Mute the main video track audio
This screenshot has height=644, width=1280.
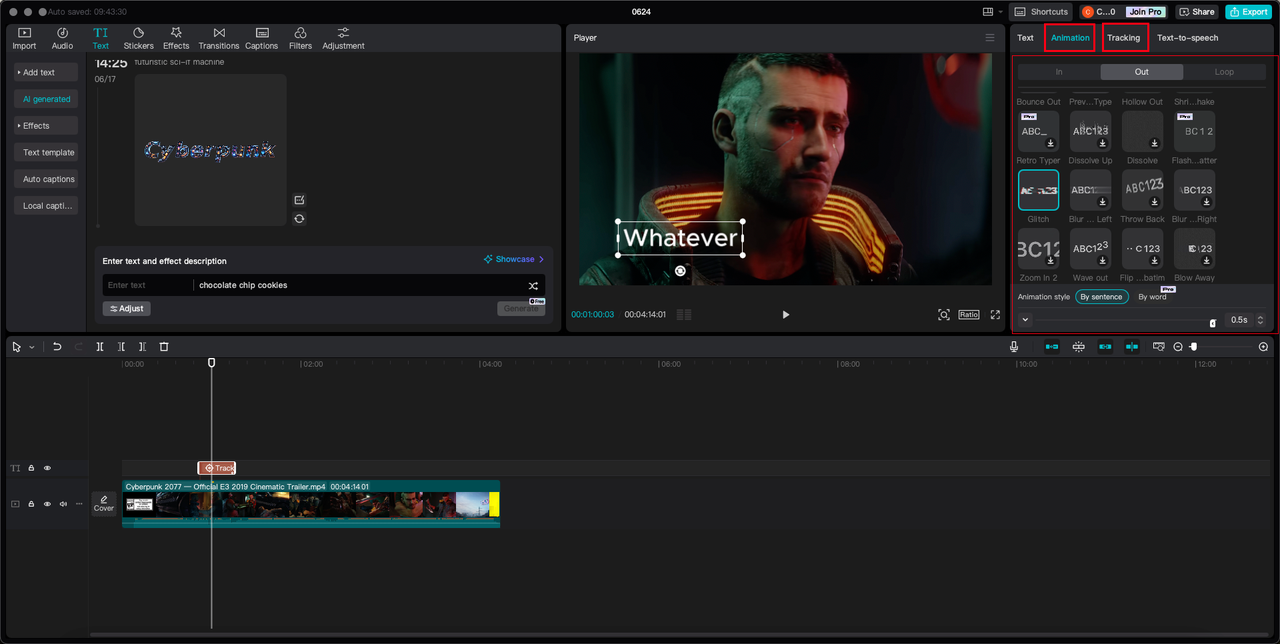point(63,504)
